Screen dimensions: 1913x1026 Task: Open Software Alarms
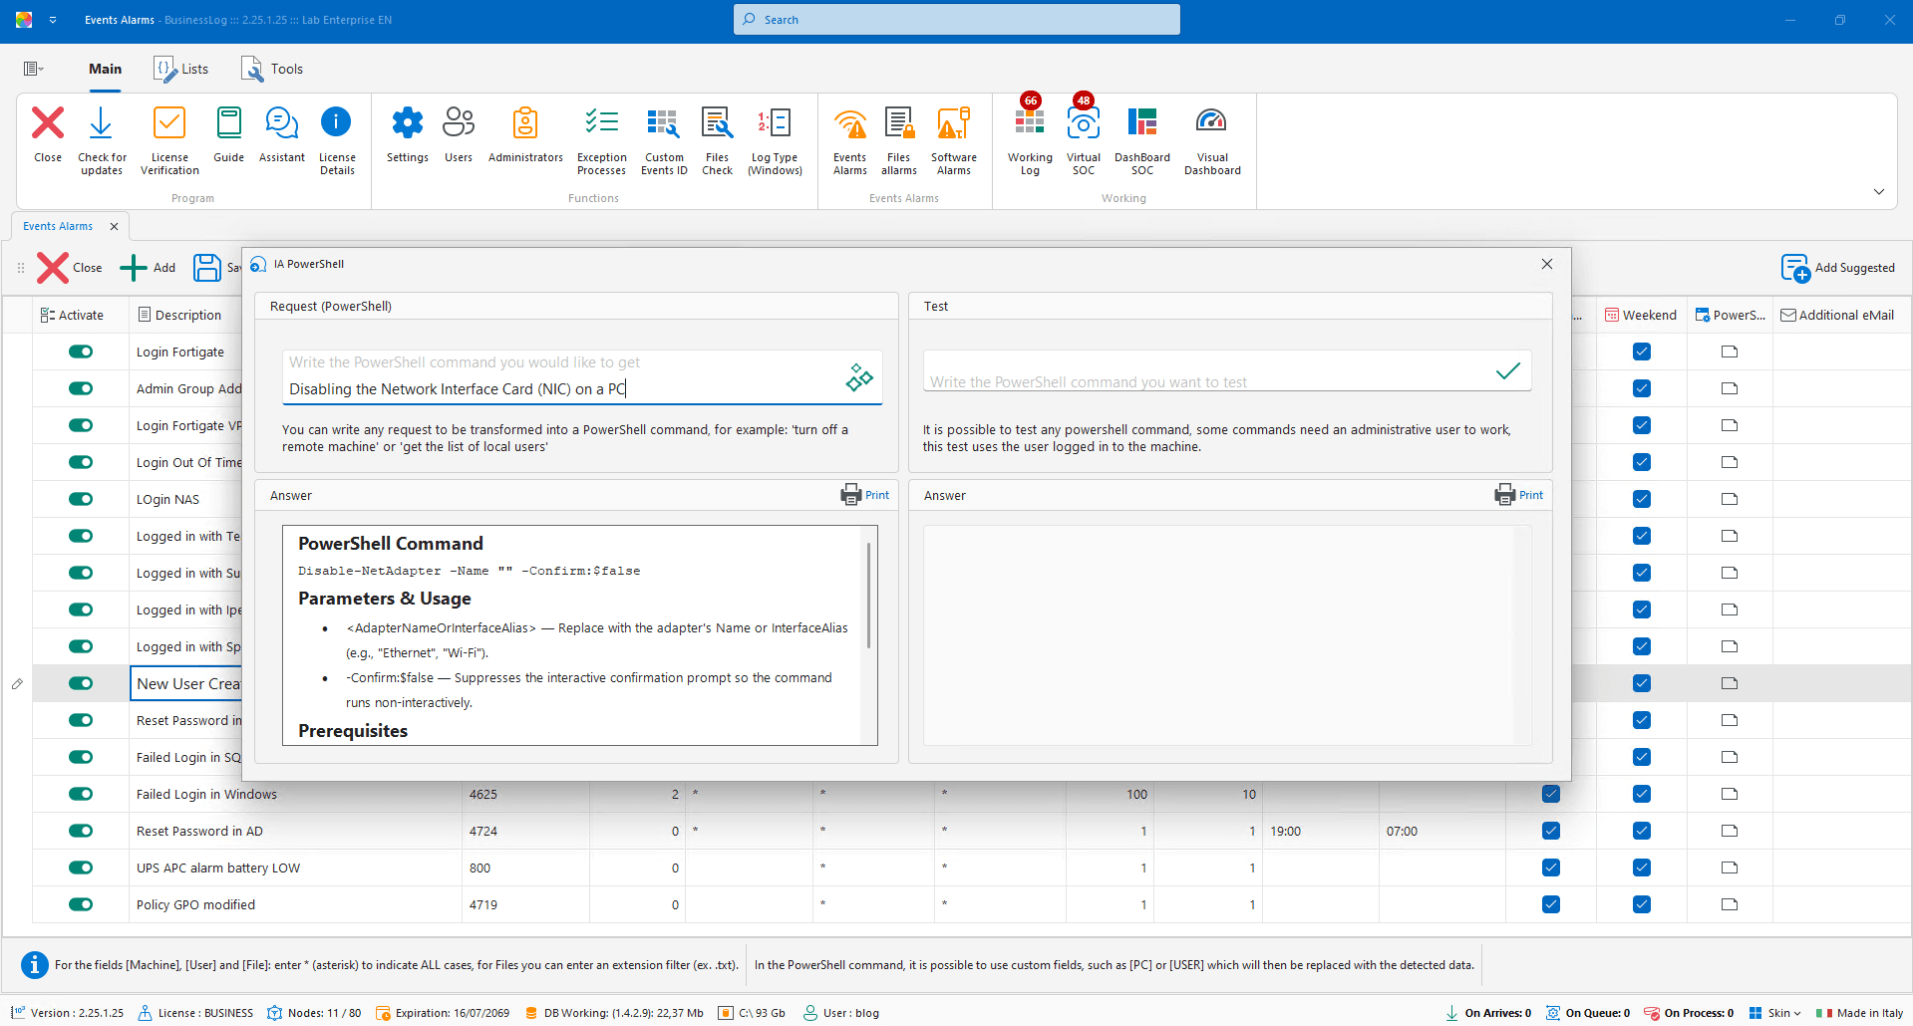click(x=953, y=140)
